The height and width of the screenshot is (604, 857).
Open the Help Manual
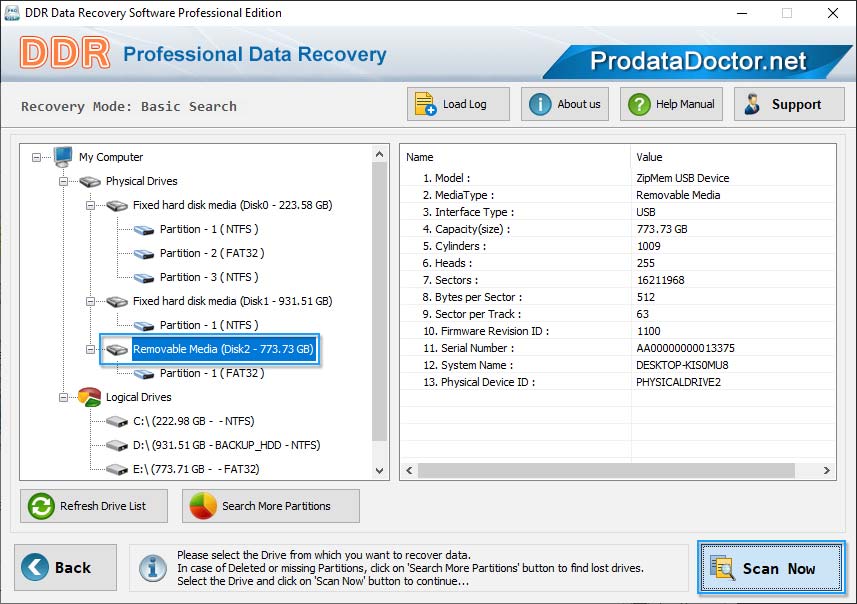(671, 104)
